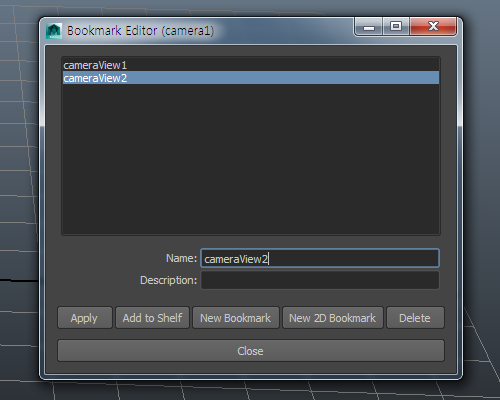The image size is (500, 400).
Task: Select the highlighted cameraView2 bookmark row
Action: pyautogui.click(x=251, y=78)
